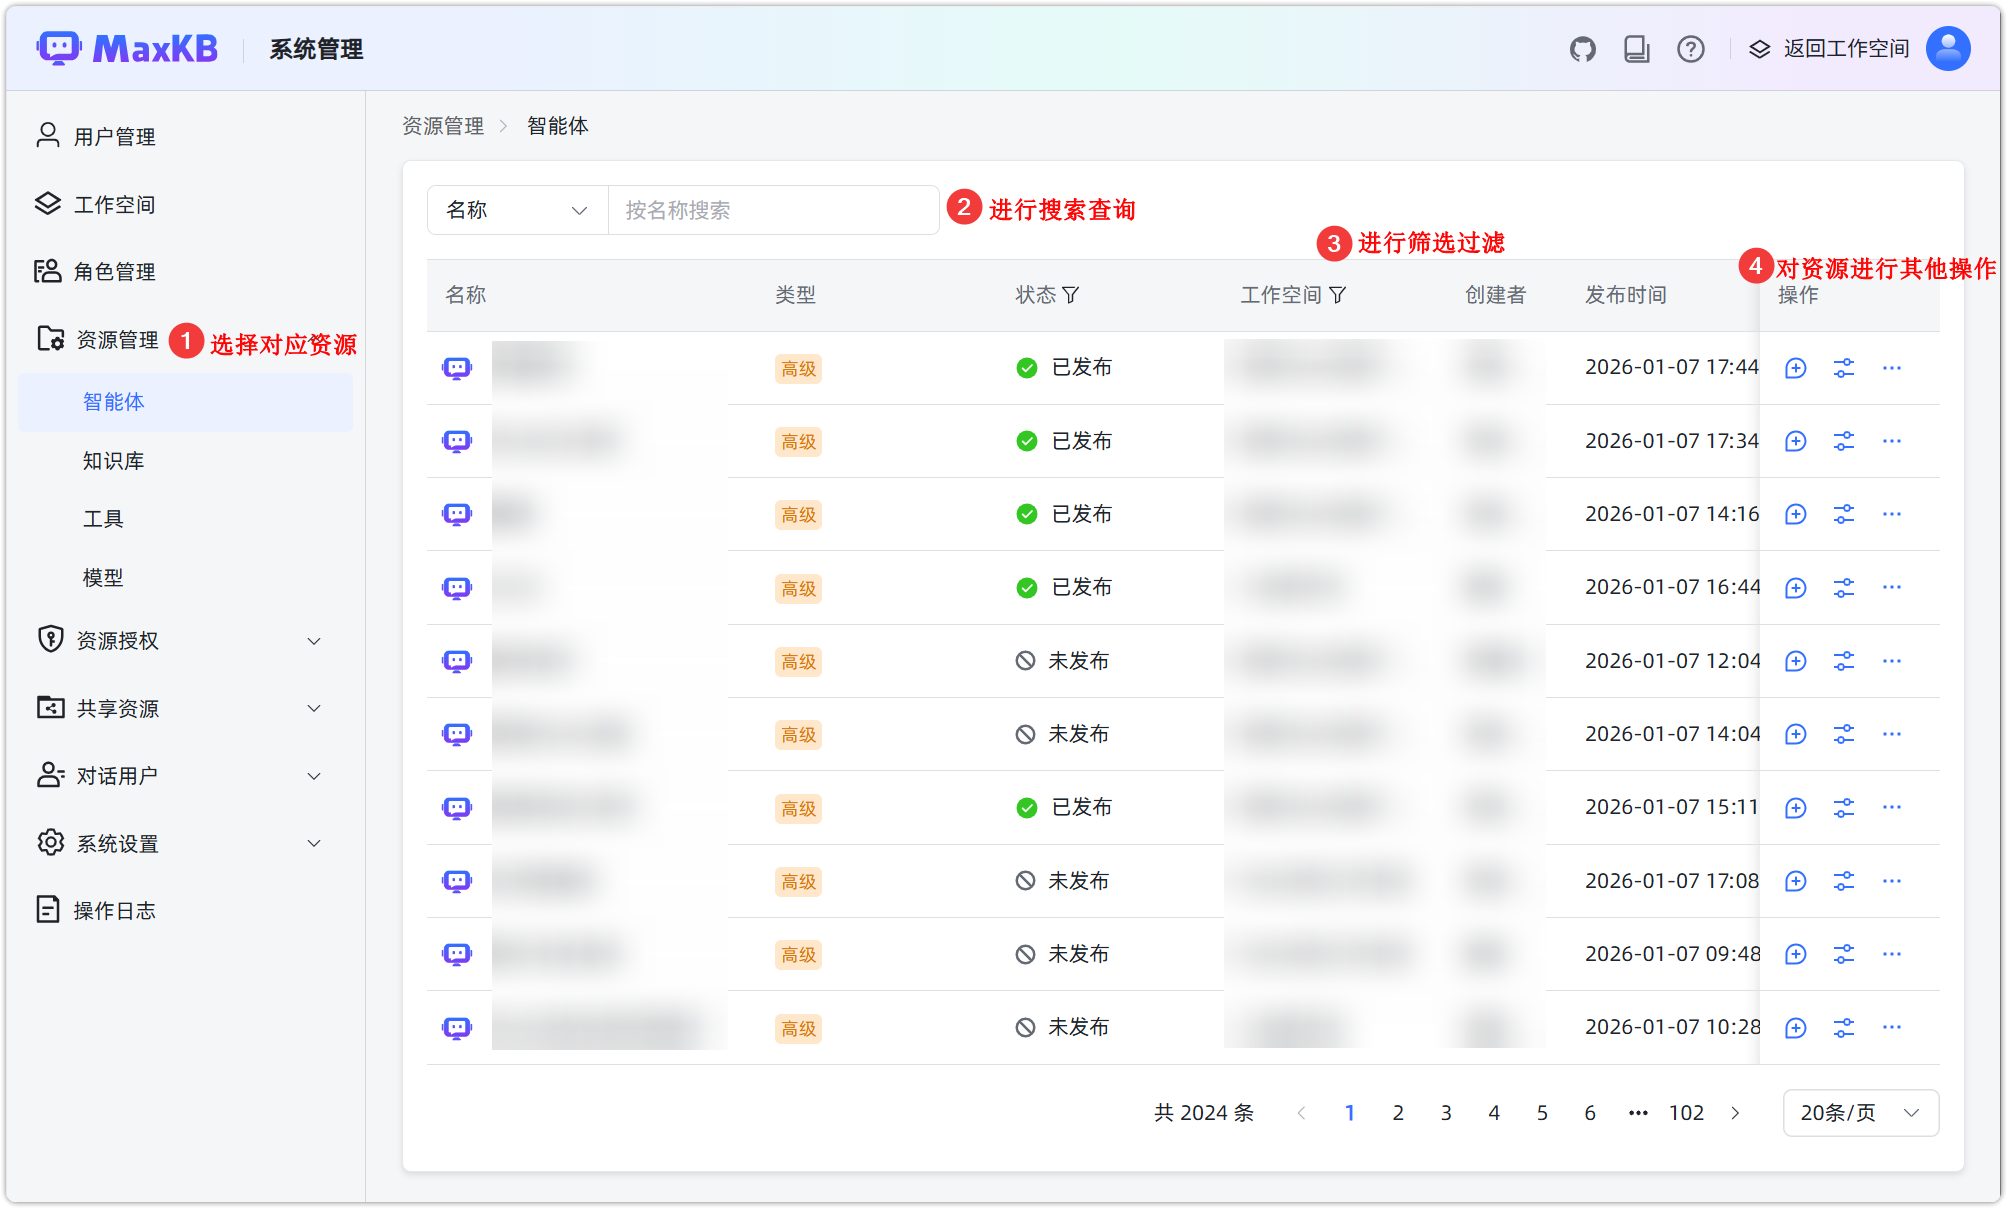Jump to page 102 in pagination

coord(1686,1112)
